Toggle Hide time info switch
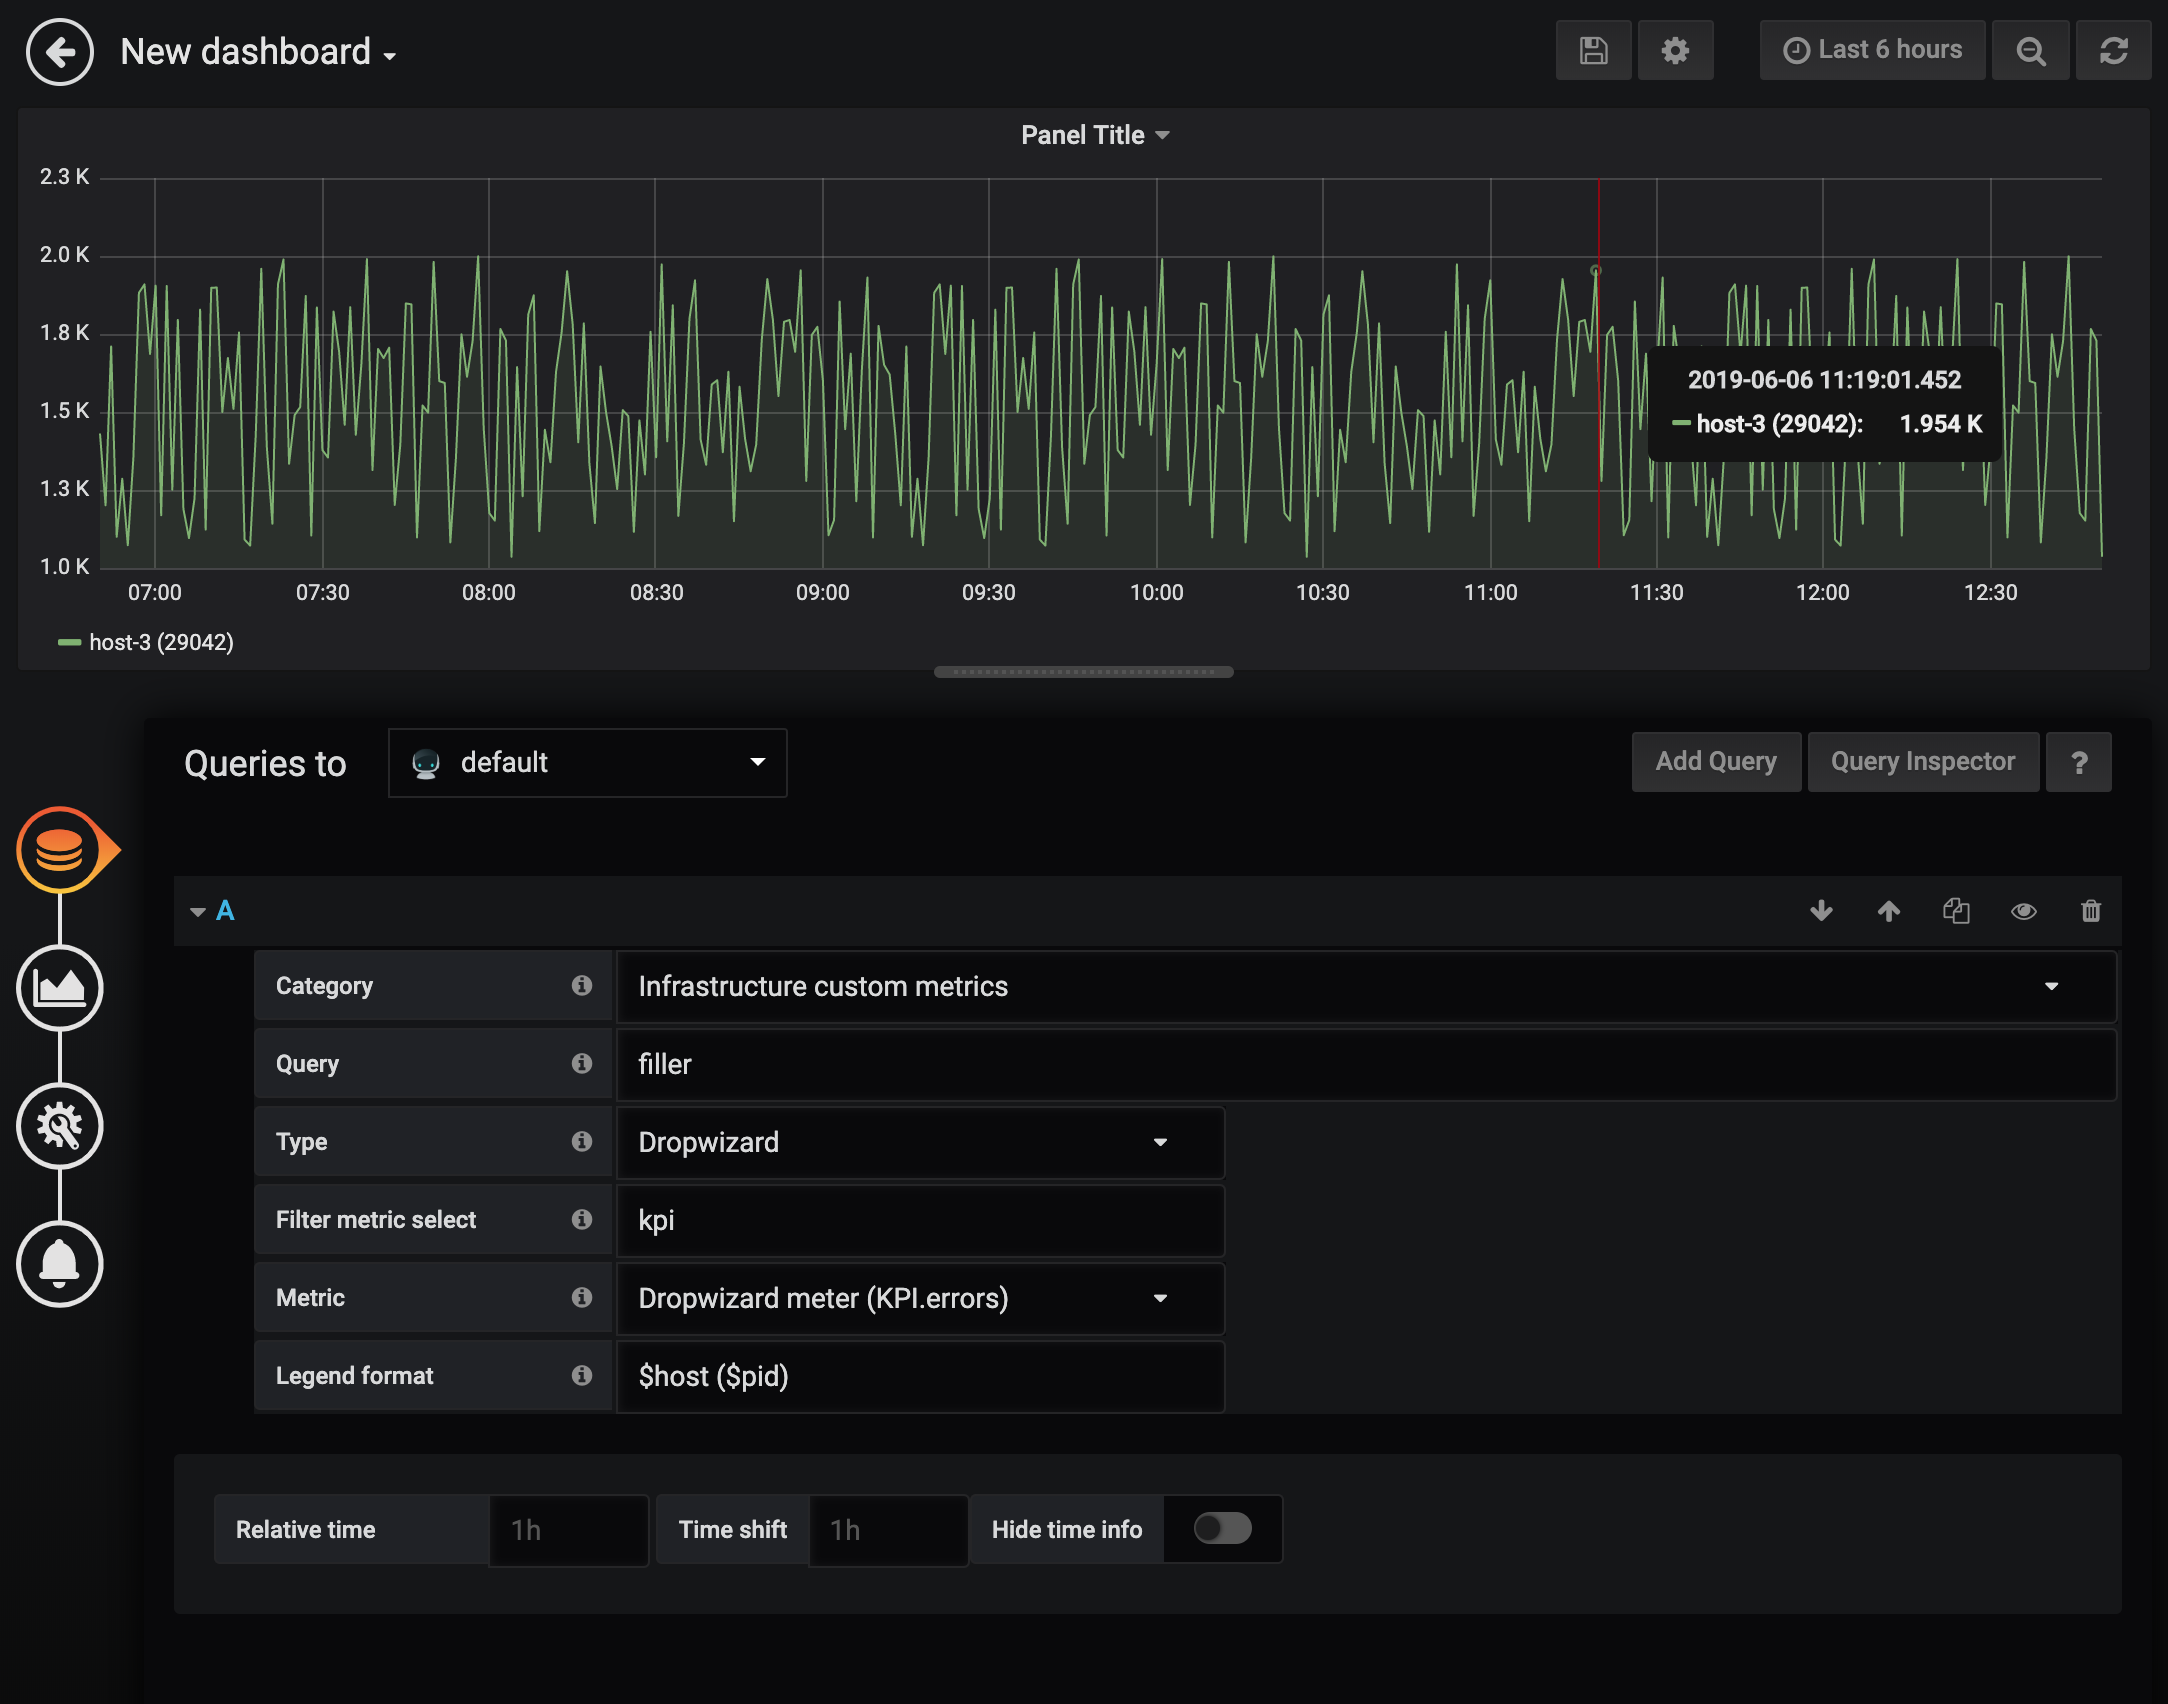 [1222, 1528]
